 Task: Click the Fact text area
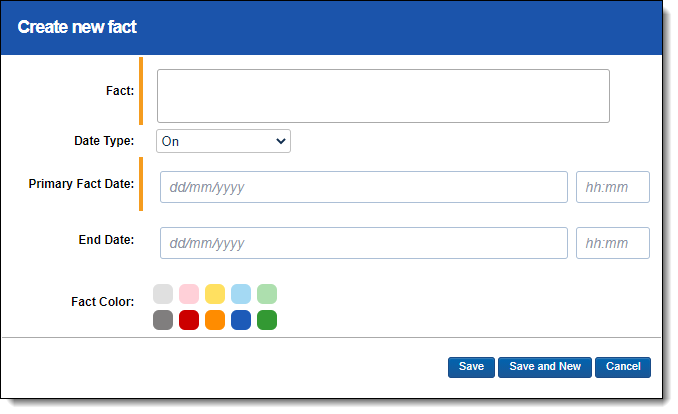[x=383, y=96]
